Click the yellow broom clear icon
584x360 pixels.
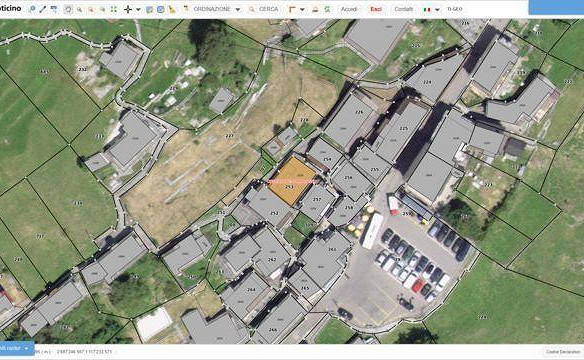click(172, 9)
